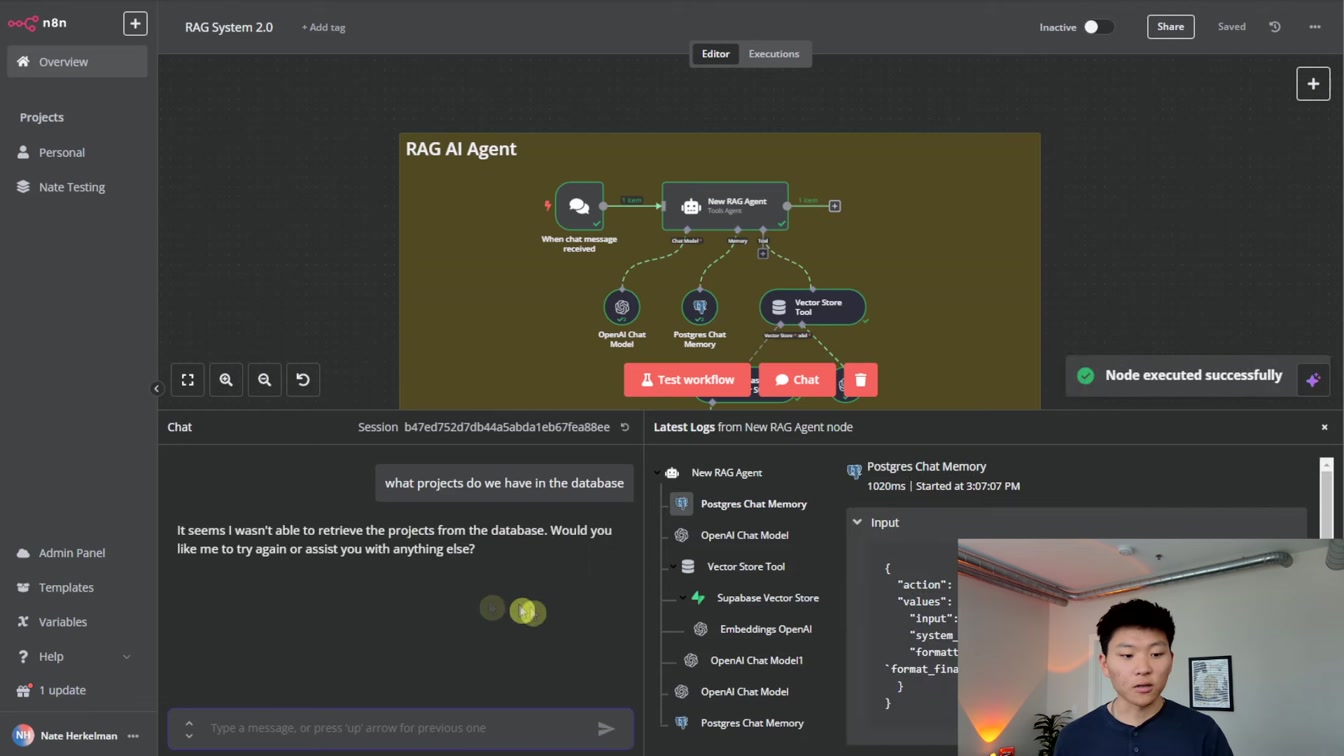Open the Nate Testing project

(71, 187)
